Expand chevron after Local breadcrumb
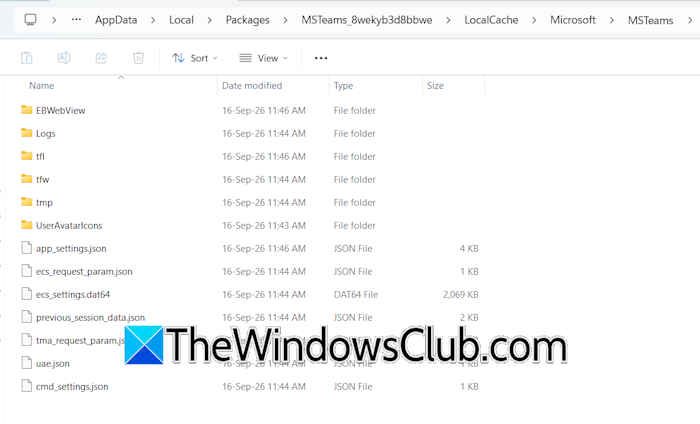 tap(209, 20)
